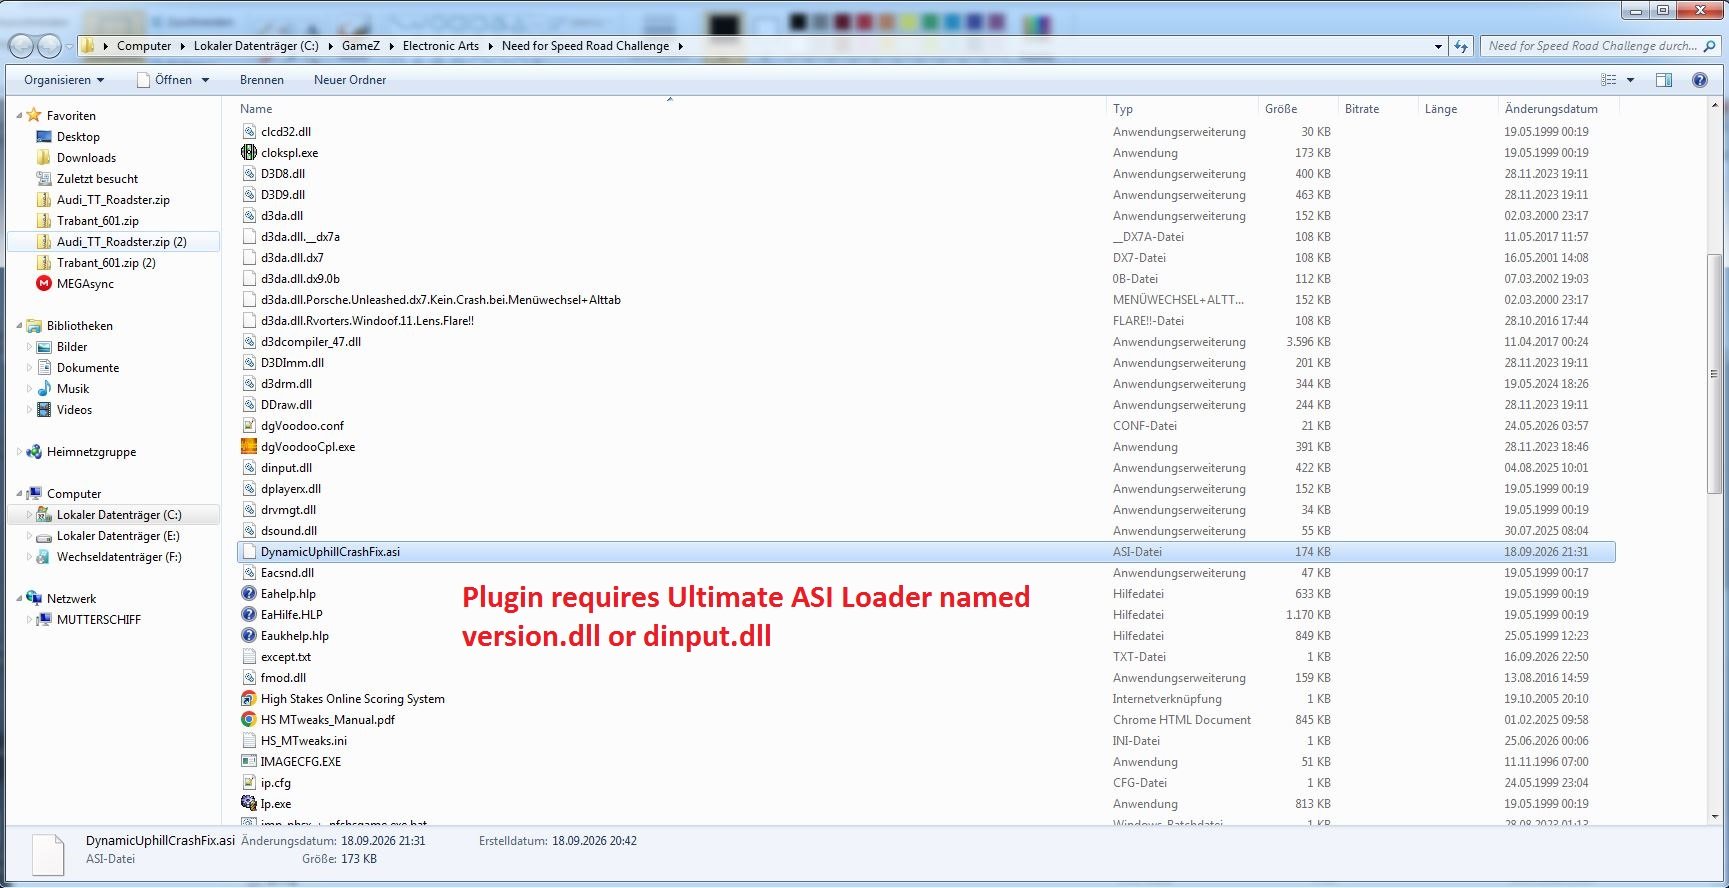
Task: Expand Lokaler Datenträger (E:) in the tree
Action: (29, 536)
